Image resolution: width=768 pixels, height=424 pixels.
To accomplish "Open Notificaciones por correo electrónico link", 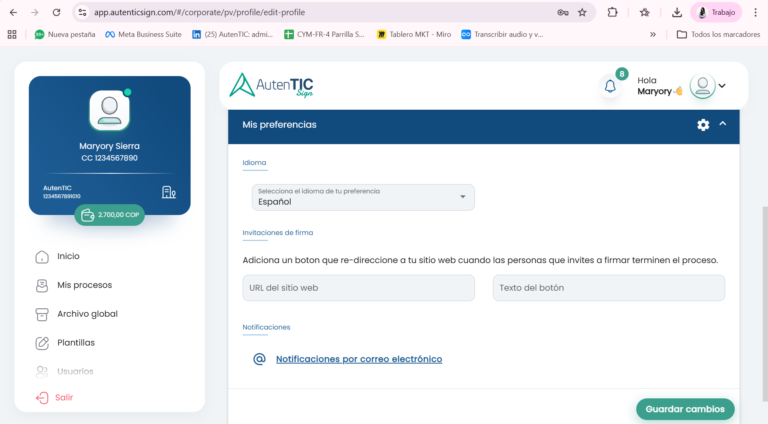I will point(358,359).
